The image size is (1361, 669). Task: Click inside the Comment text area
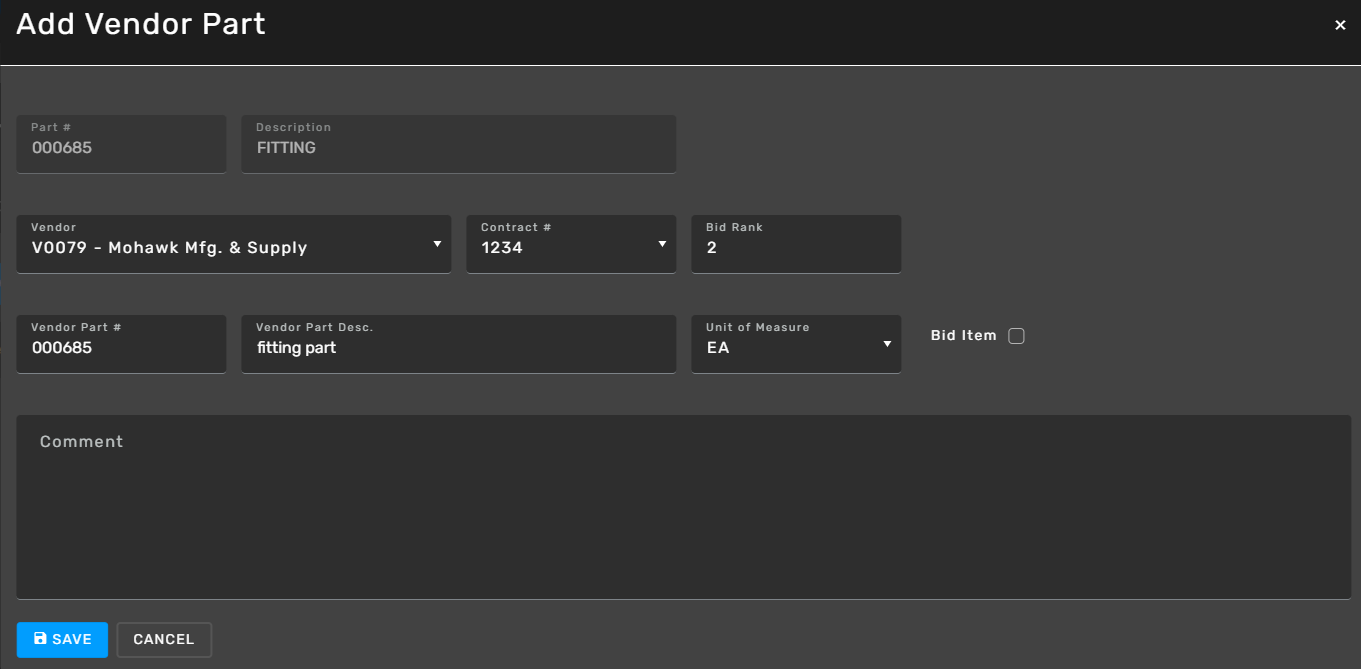pos(683,520)
